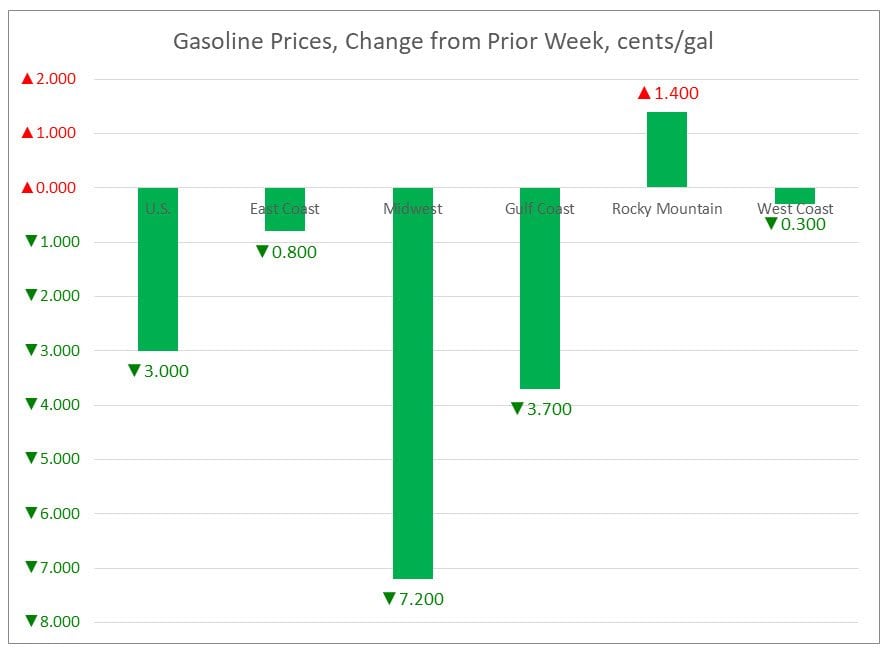Click the West Coast category label
886x654 pixels.
pyautogui.click(x=795, y=209)
